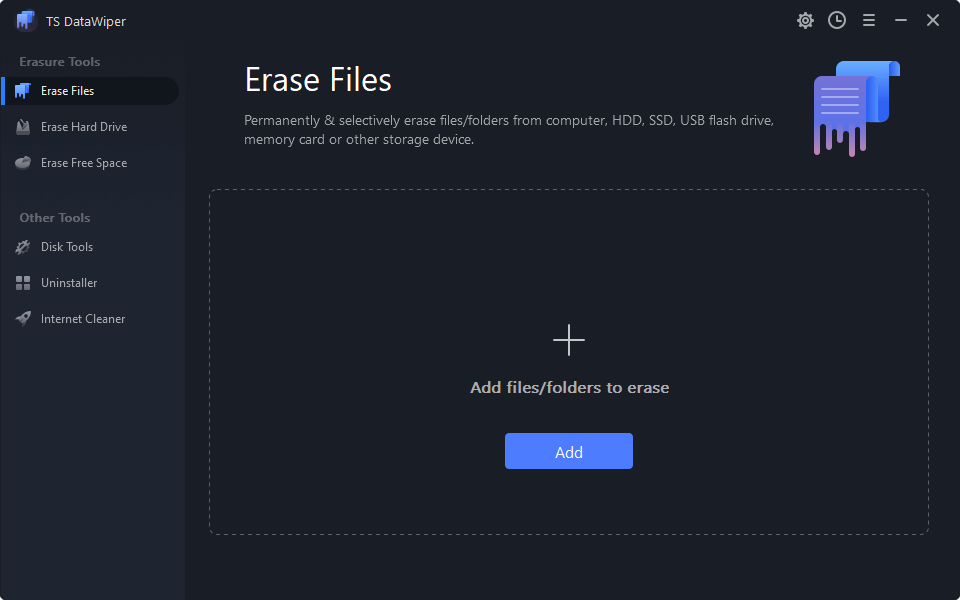This screenshot has height=600, width=960.
Task: Open the hamburger menu
Action: pos(869,20)
